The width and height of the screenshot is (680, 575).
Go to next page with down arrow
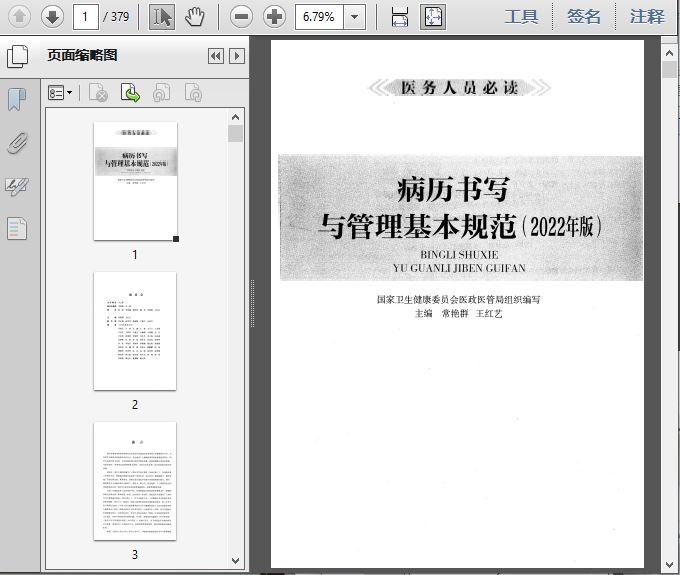coord(52,17)
